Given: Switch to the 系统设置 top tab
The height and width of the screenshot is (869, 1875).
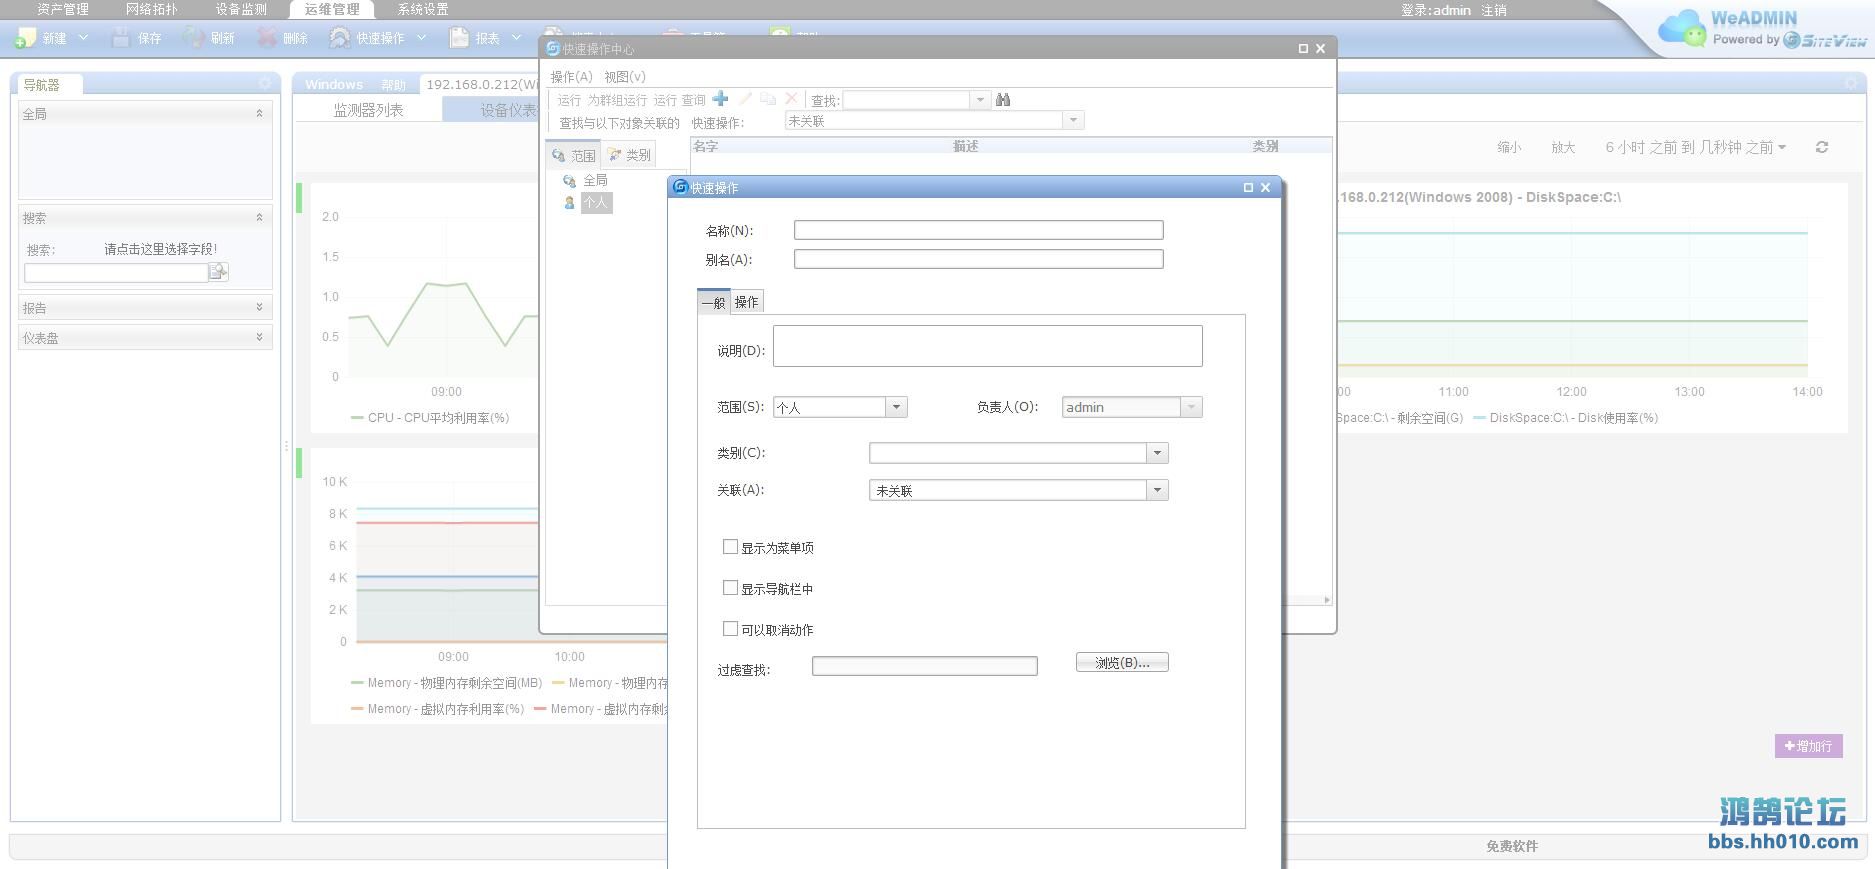Looking at the screenshot, I should click(423, 9).
